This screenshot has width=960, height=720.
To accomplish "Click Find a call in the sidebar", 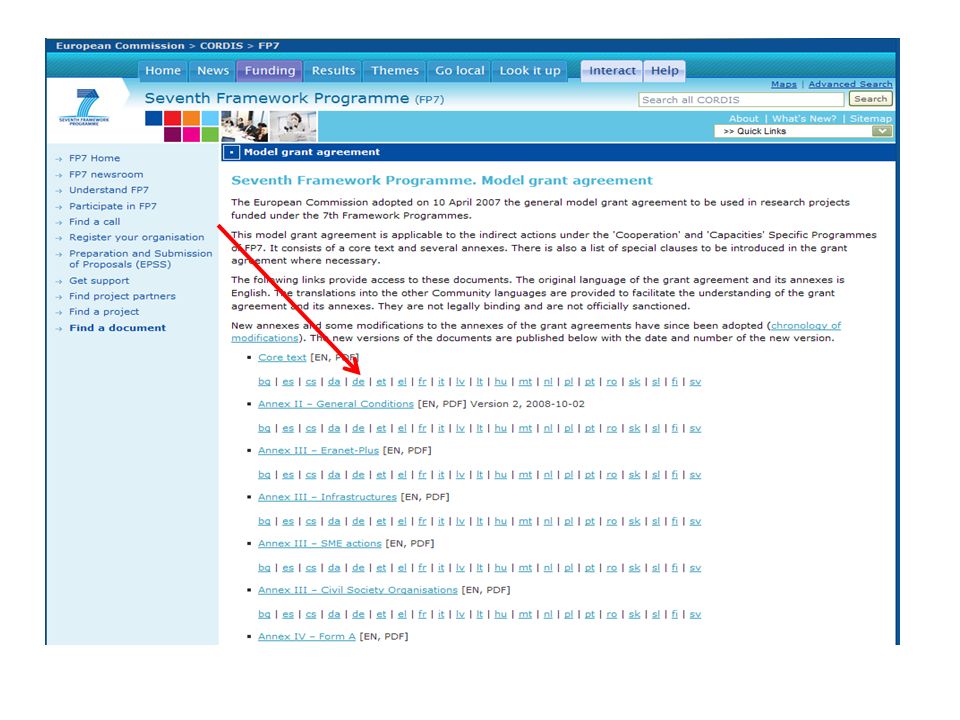I will 94,222.
